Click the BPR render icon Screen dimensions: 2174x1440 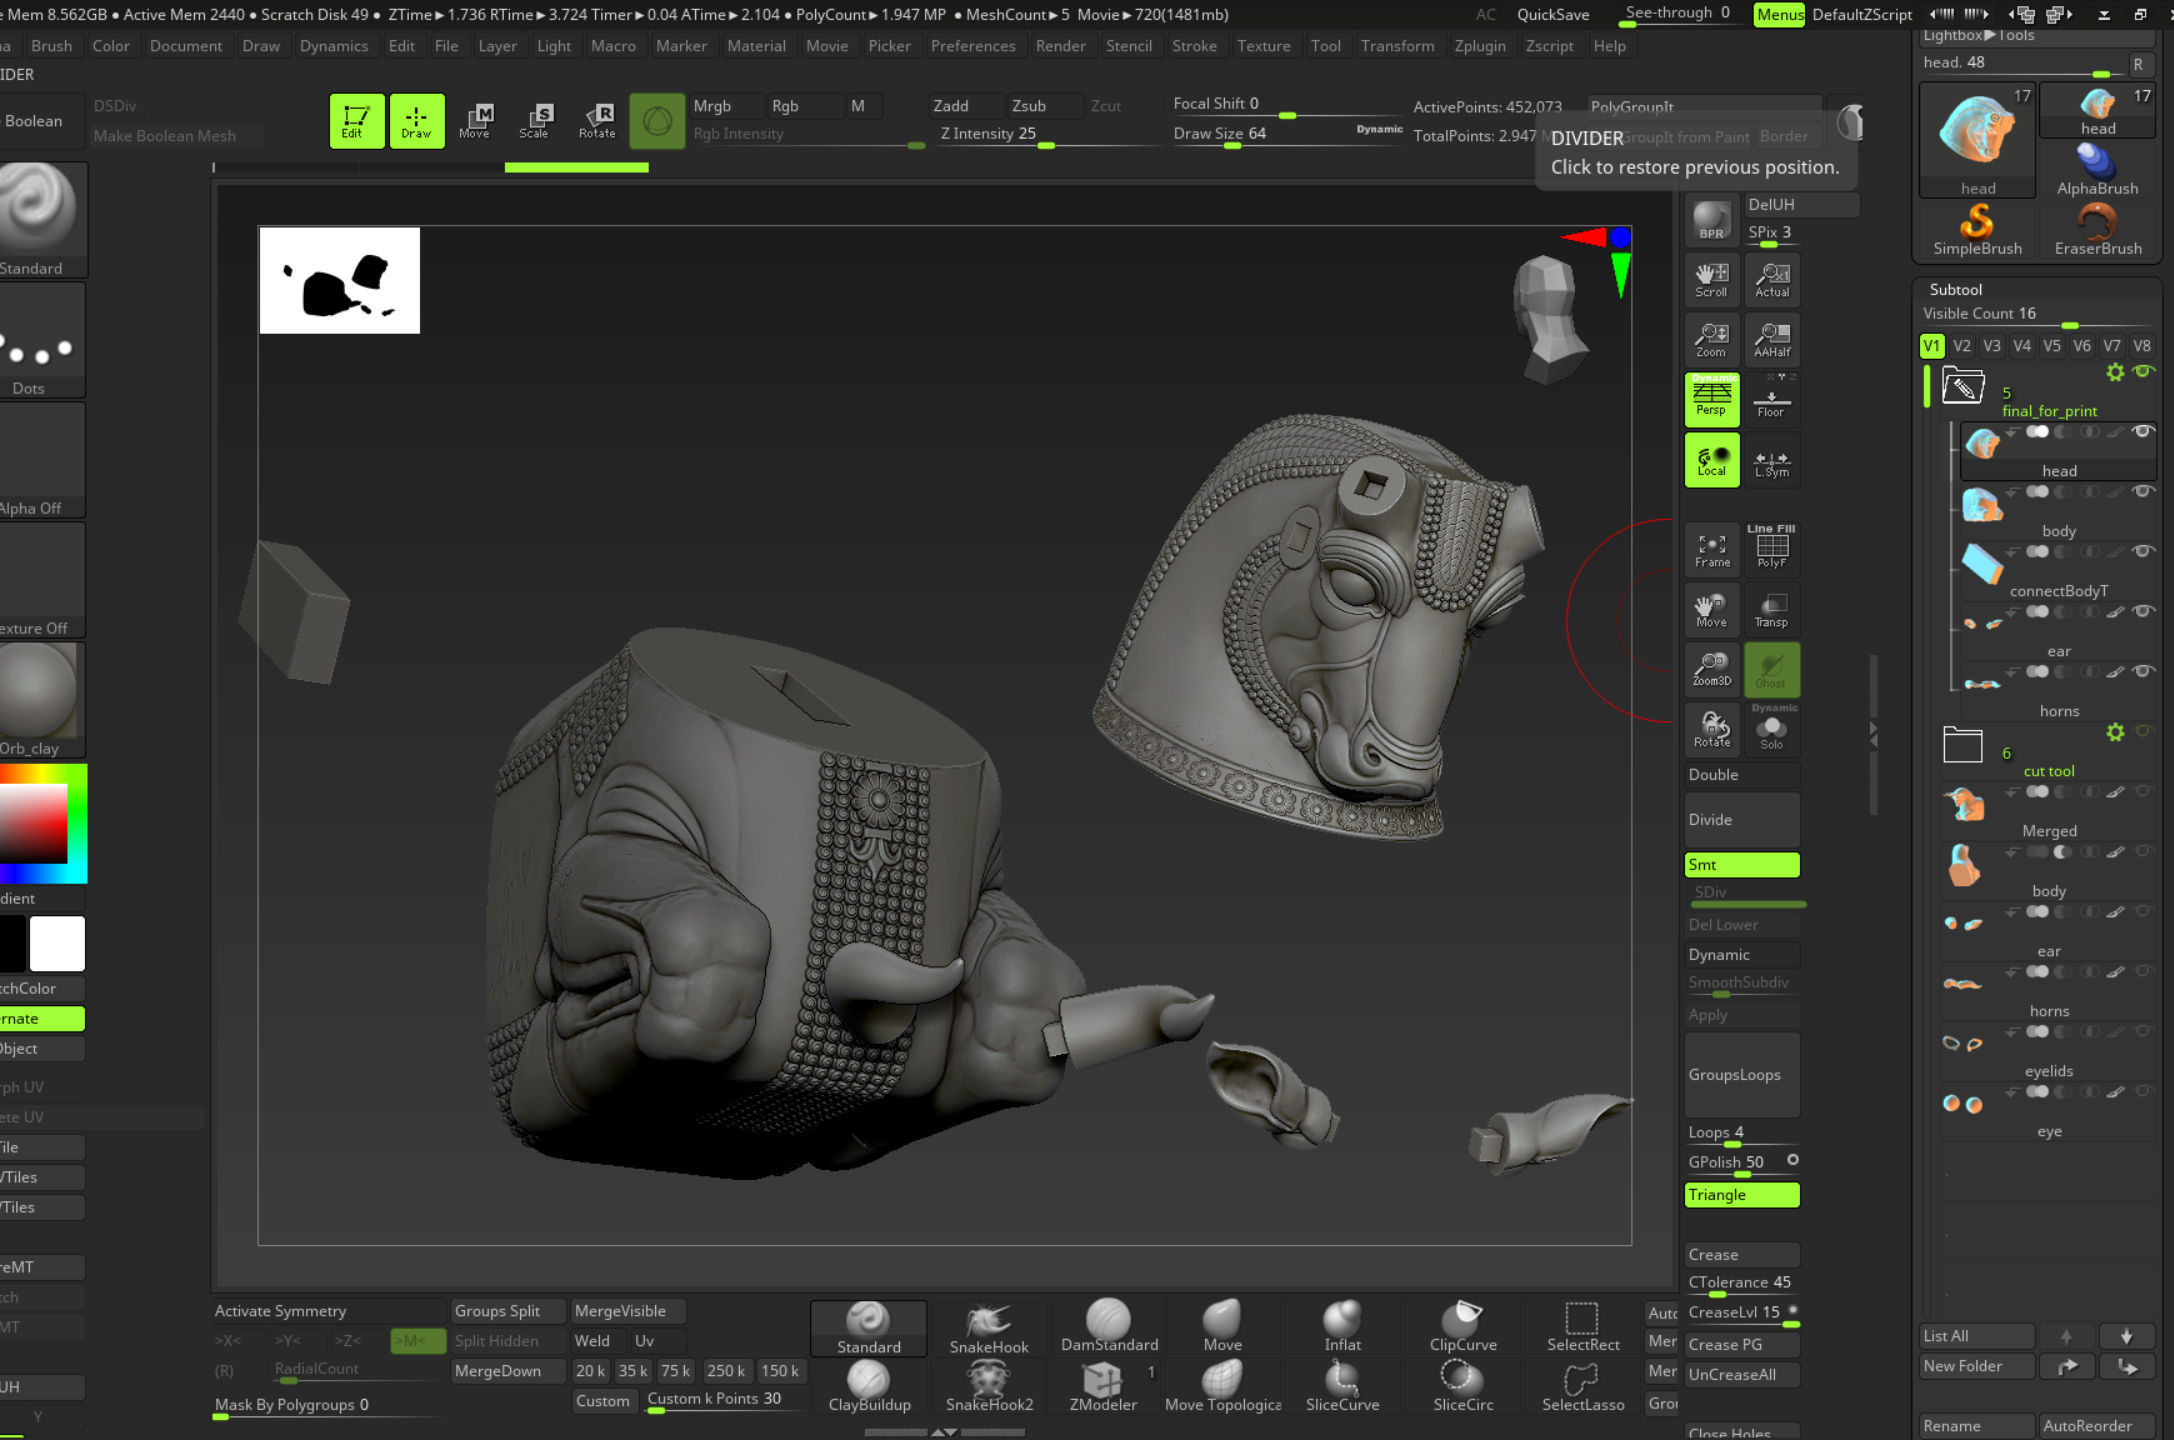(x=1711, y=220)
